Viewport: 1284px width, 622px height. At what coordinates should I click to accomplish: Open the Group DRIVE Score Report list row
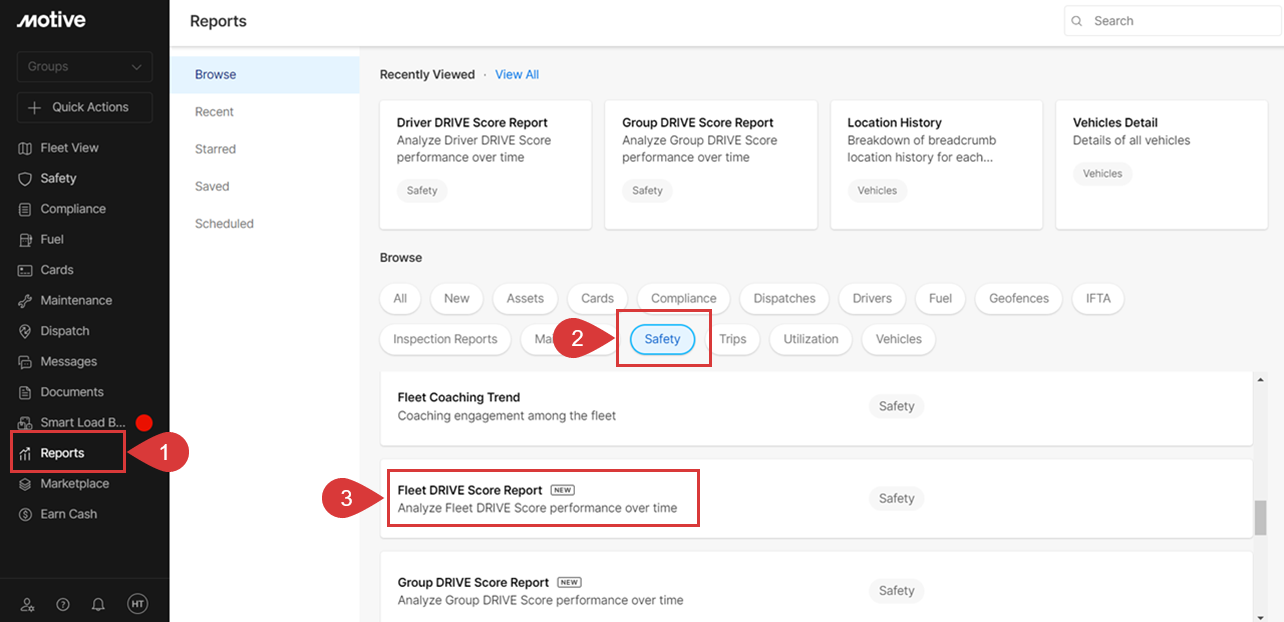(x=816, y=587)
